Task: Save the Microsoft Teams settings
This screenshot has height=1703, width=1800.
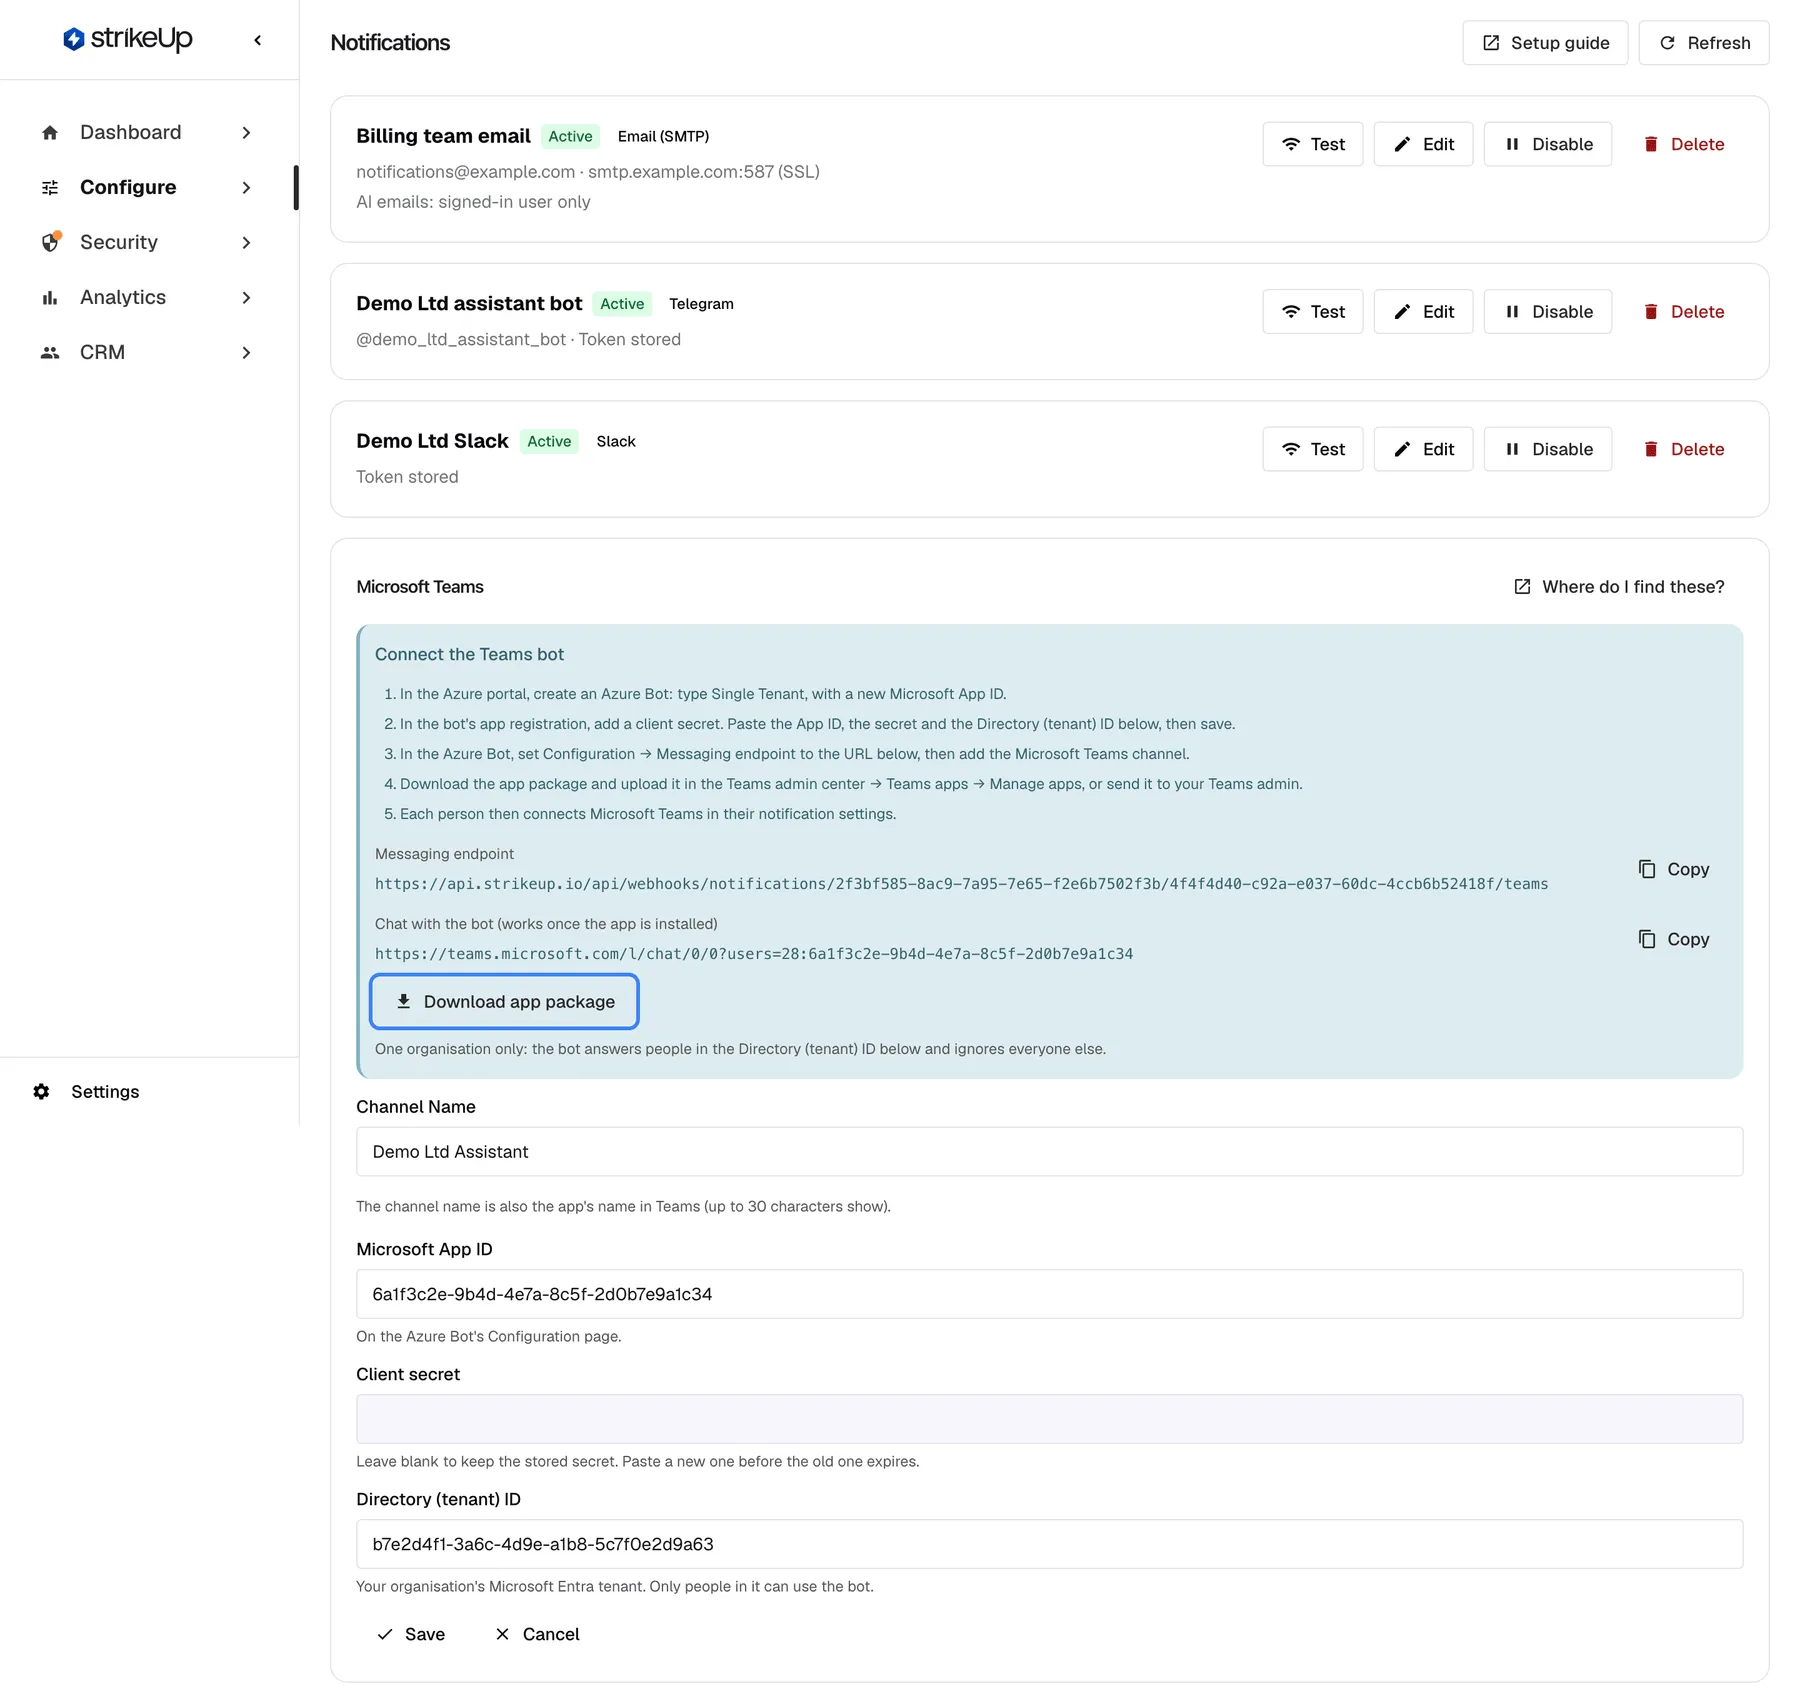Action: [x=411, y=1634]
